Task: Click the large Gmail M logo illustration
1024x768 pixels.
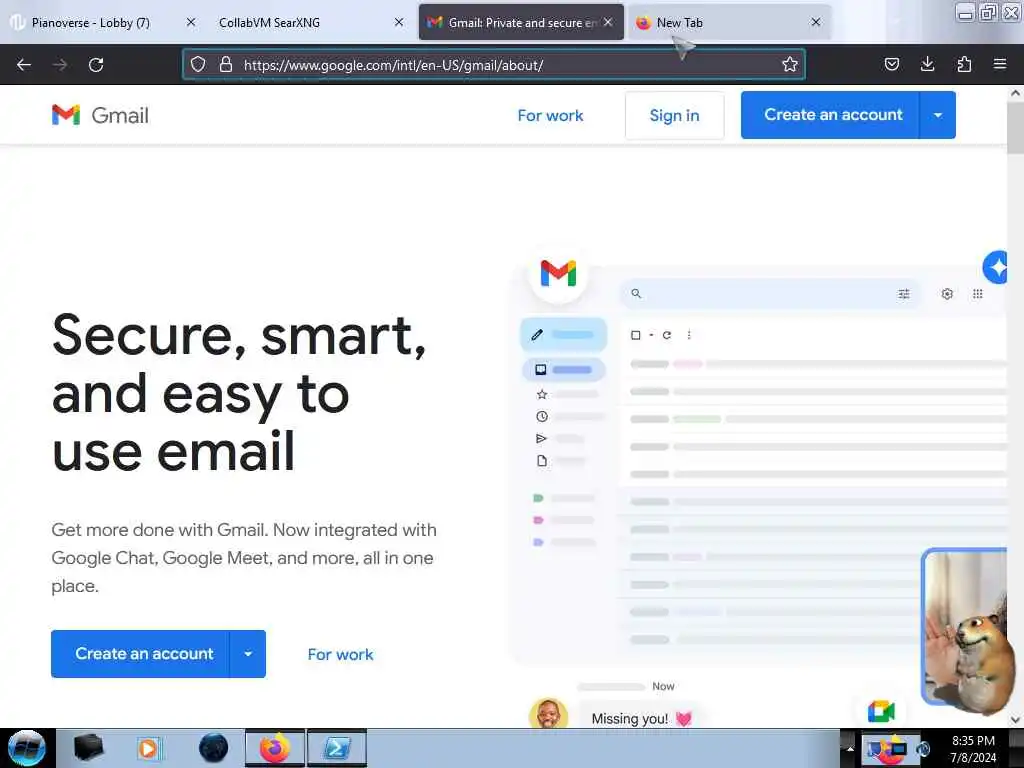Action: (x=558, y=273)
